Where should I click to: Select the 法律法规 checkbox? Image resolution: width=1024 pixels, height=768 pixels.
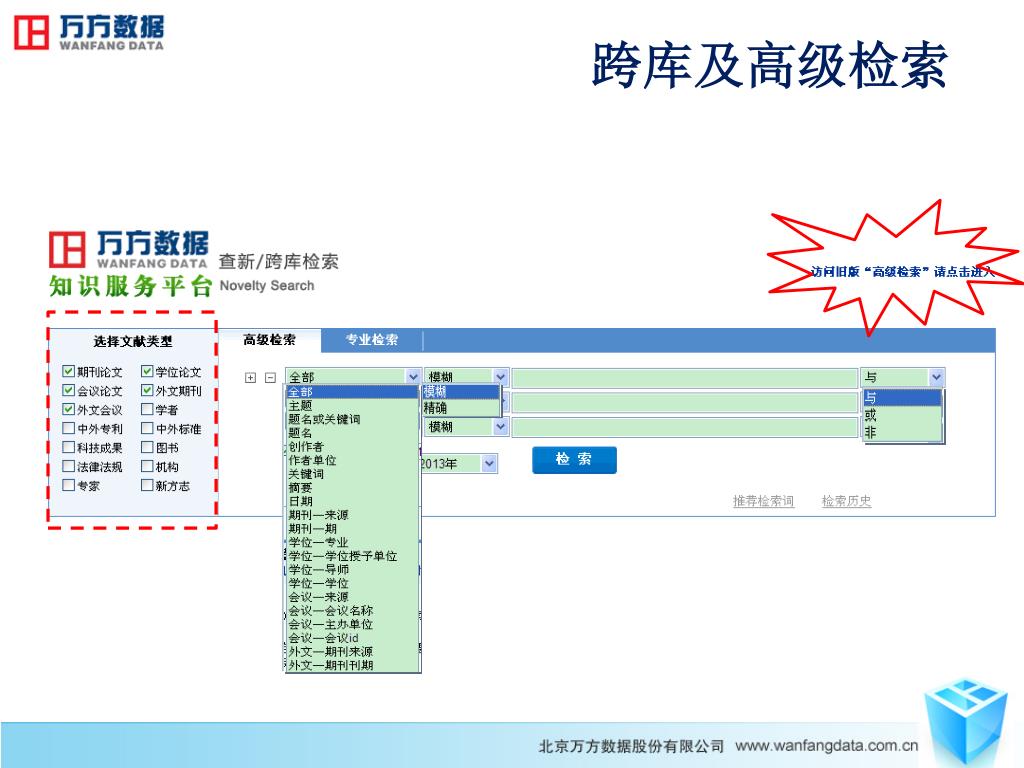(x=68, y=466)
